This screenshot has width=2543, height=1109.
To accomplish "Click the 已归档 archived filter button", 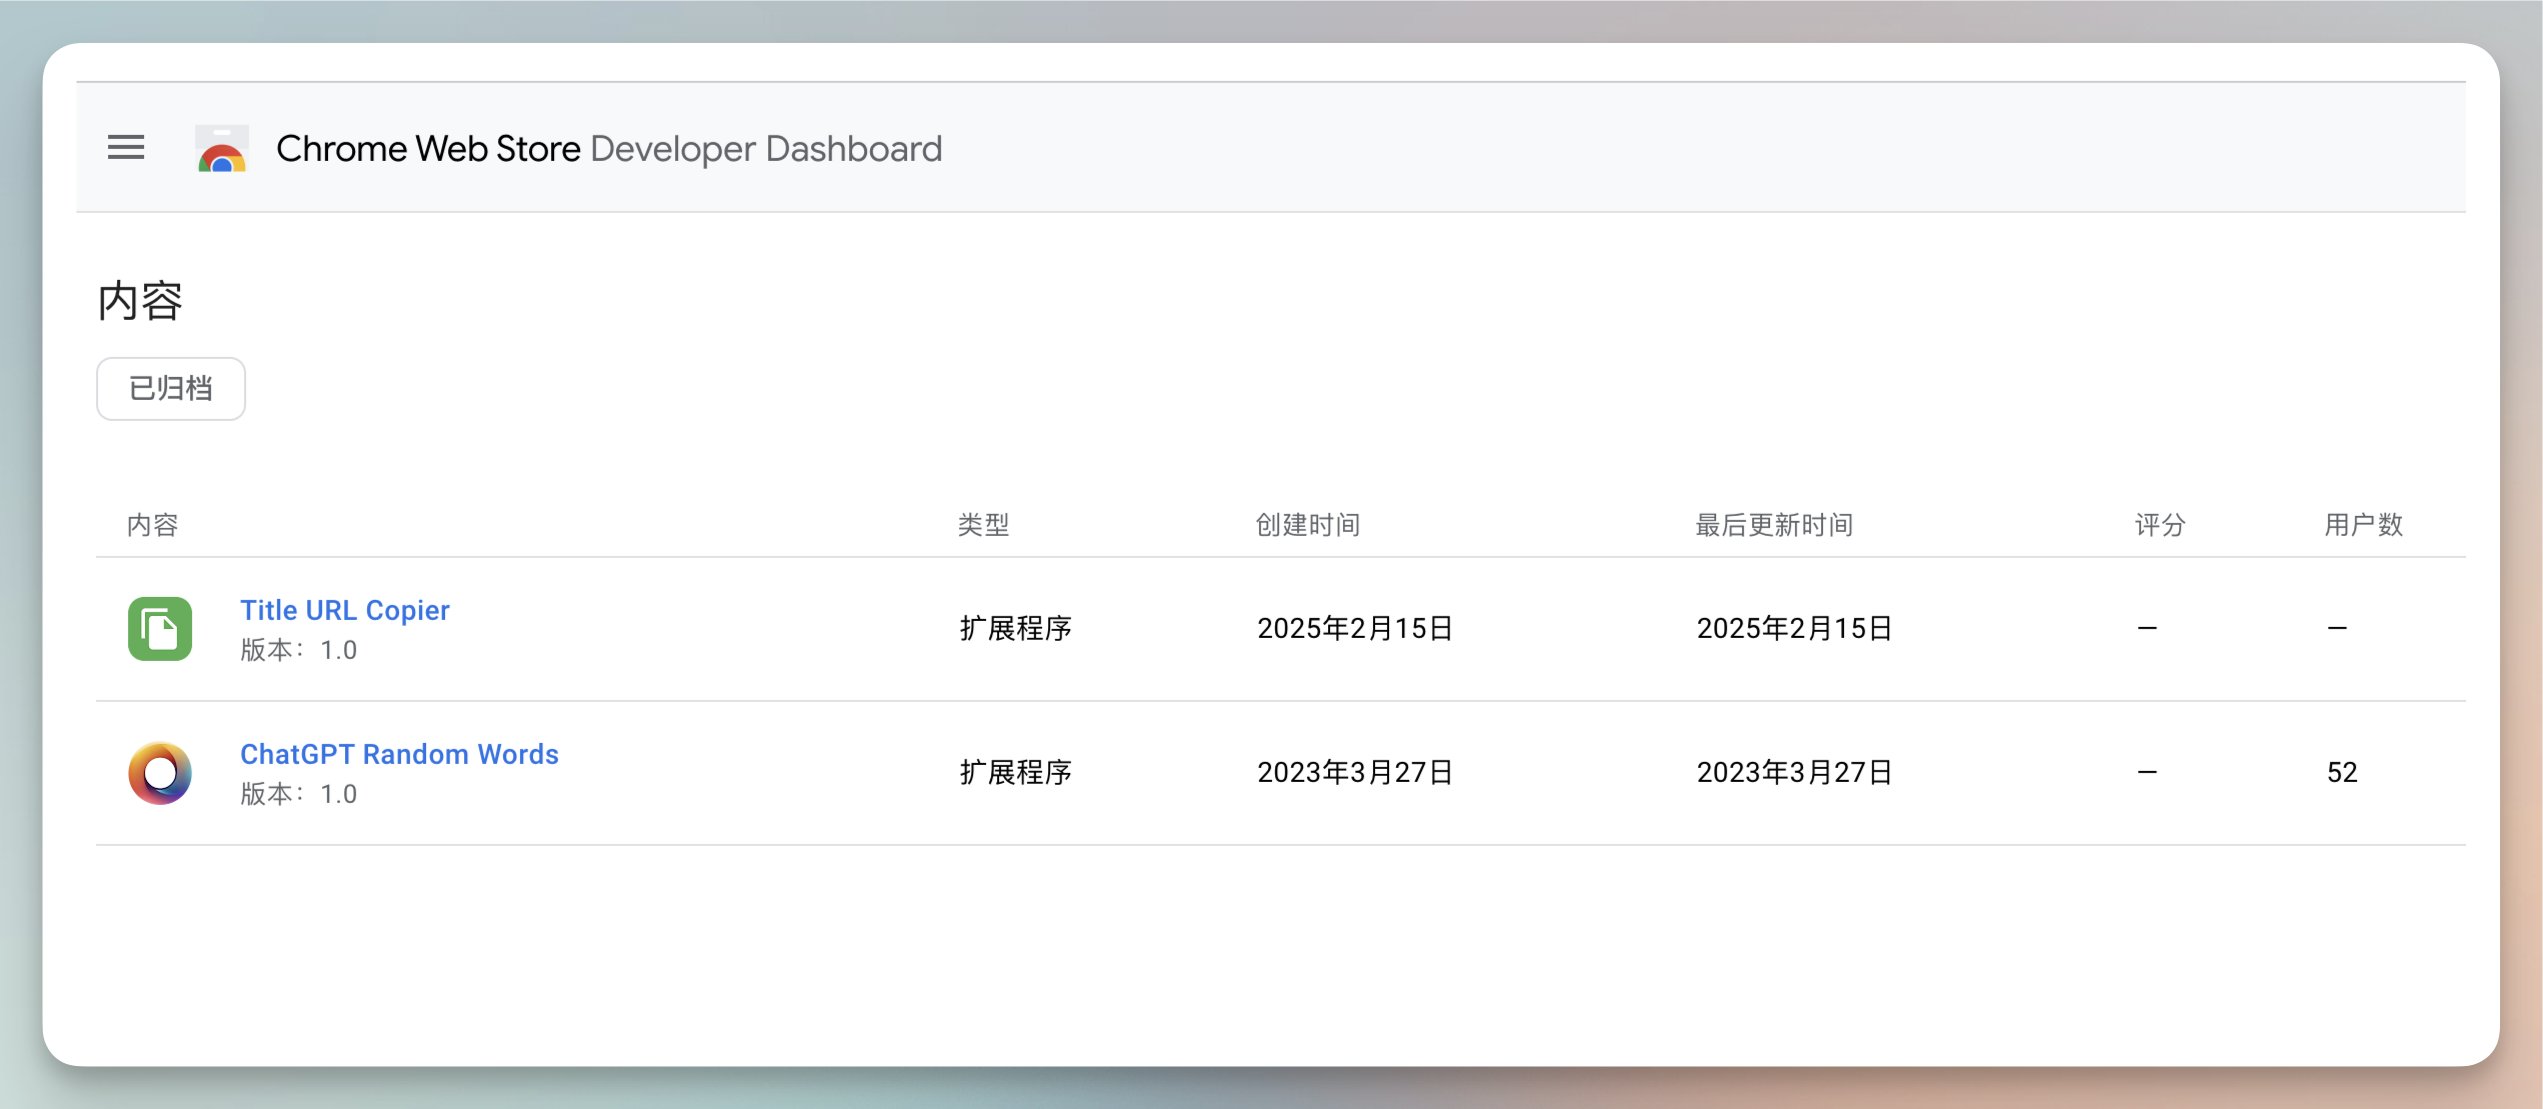I will click(x=171, y=389).
